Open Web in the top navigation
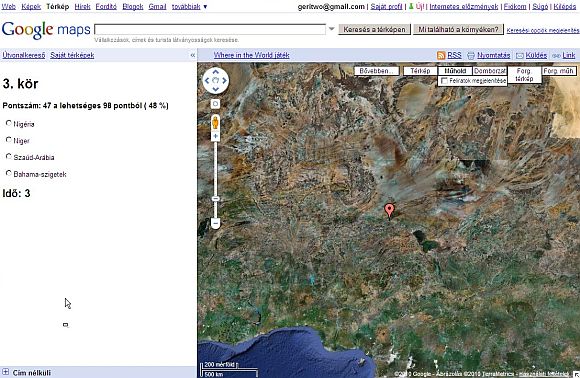The image size is (580, 378). pyautogui.click(x=9, y=6)
